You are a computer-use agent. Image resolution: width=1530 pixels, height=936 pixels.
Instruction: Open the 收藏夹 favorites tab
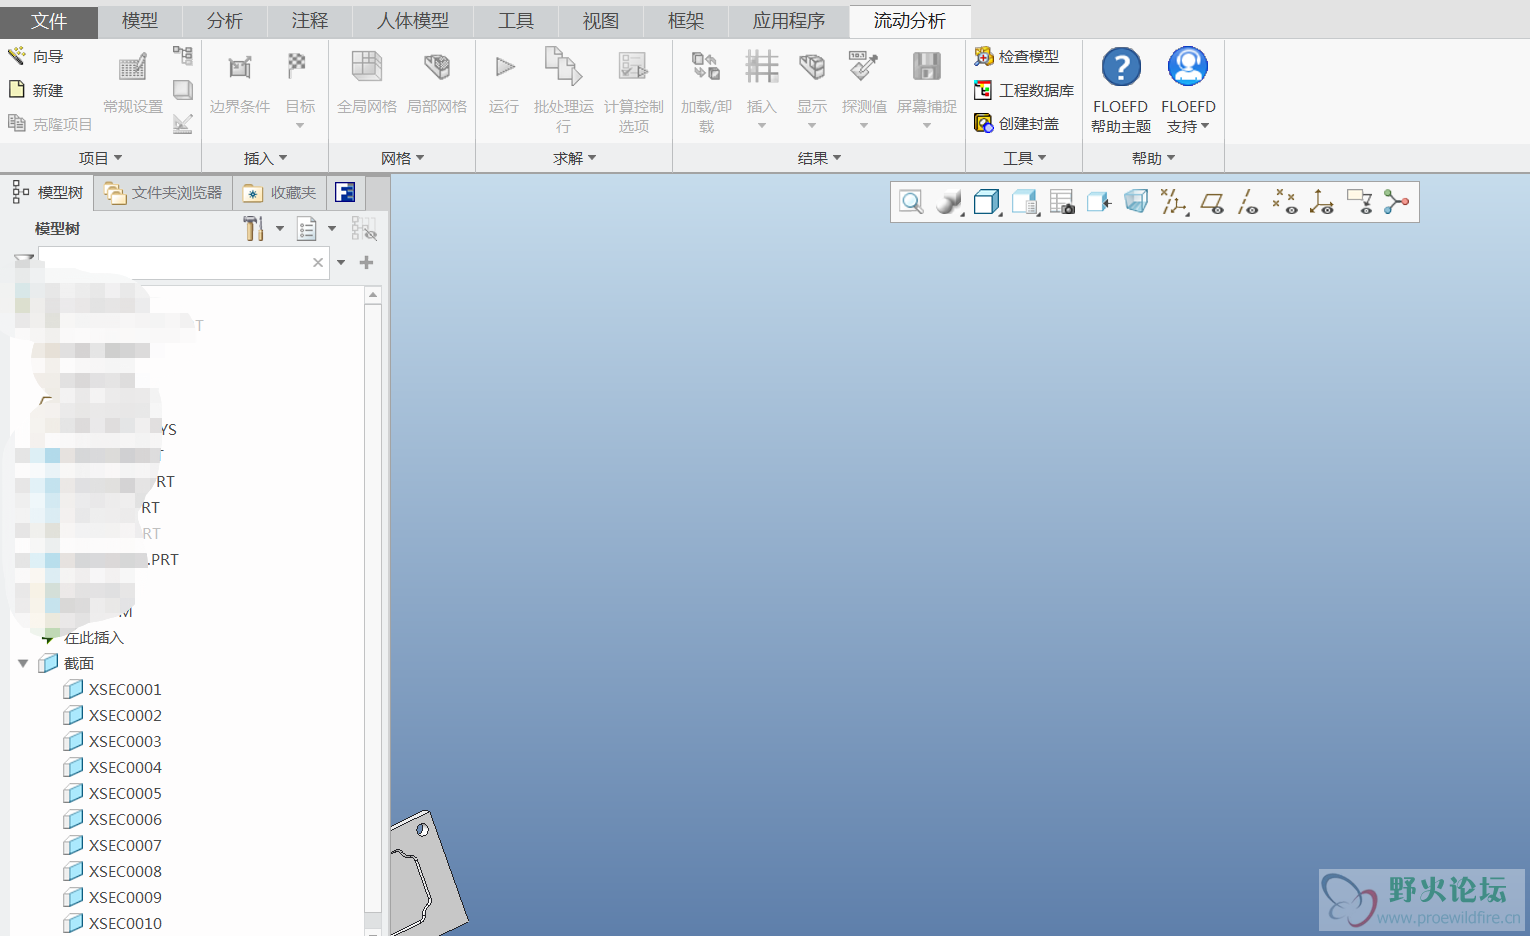tap(280, 193)
